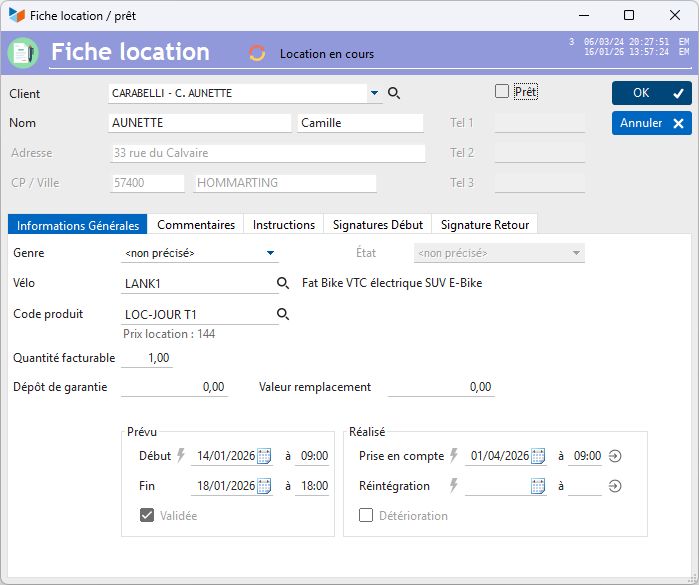Click arrow icon next to Réintégration time

615,486
